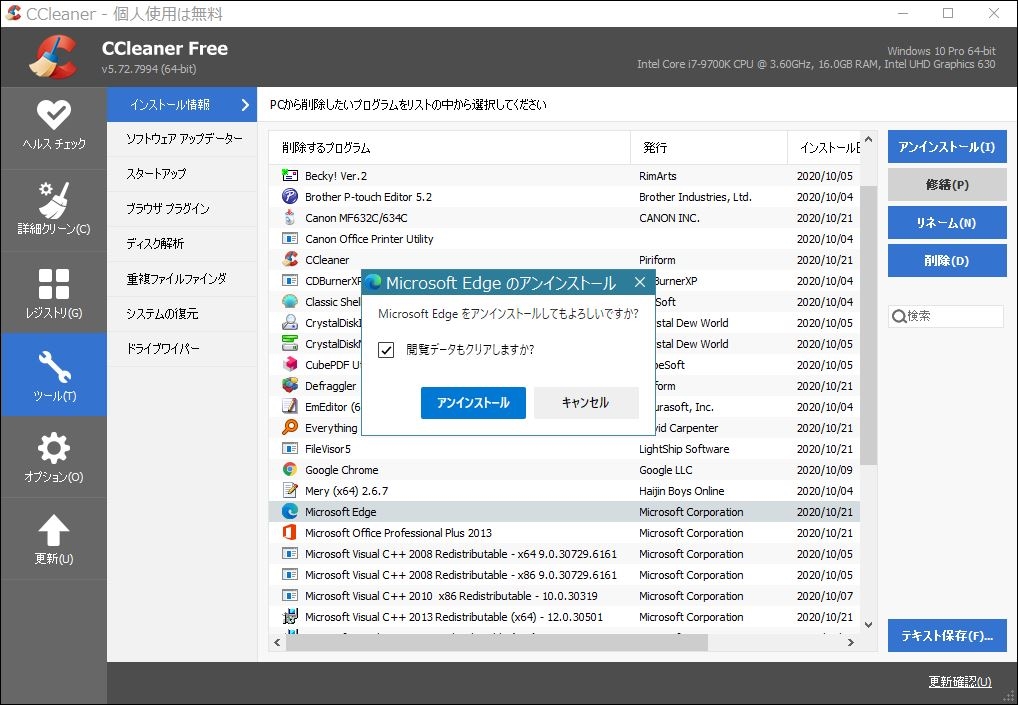Click the テキスト保存(F)... button
Image resolution: width=1018 pixels, height=705 pixels.
[x=947, y=636]
